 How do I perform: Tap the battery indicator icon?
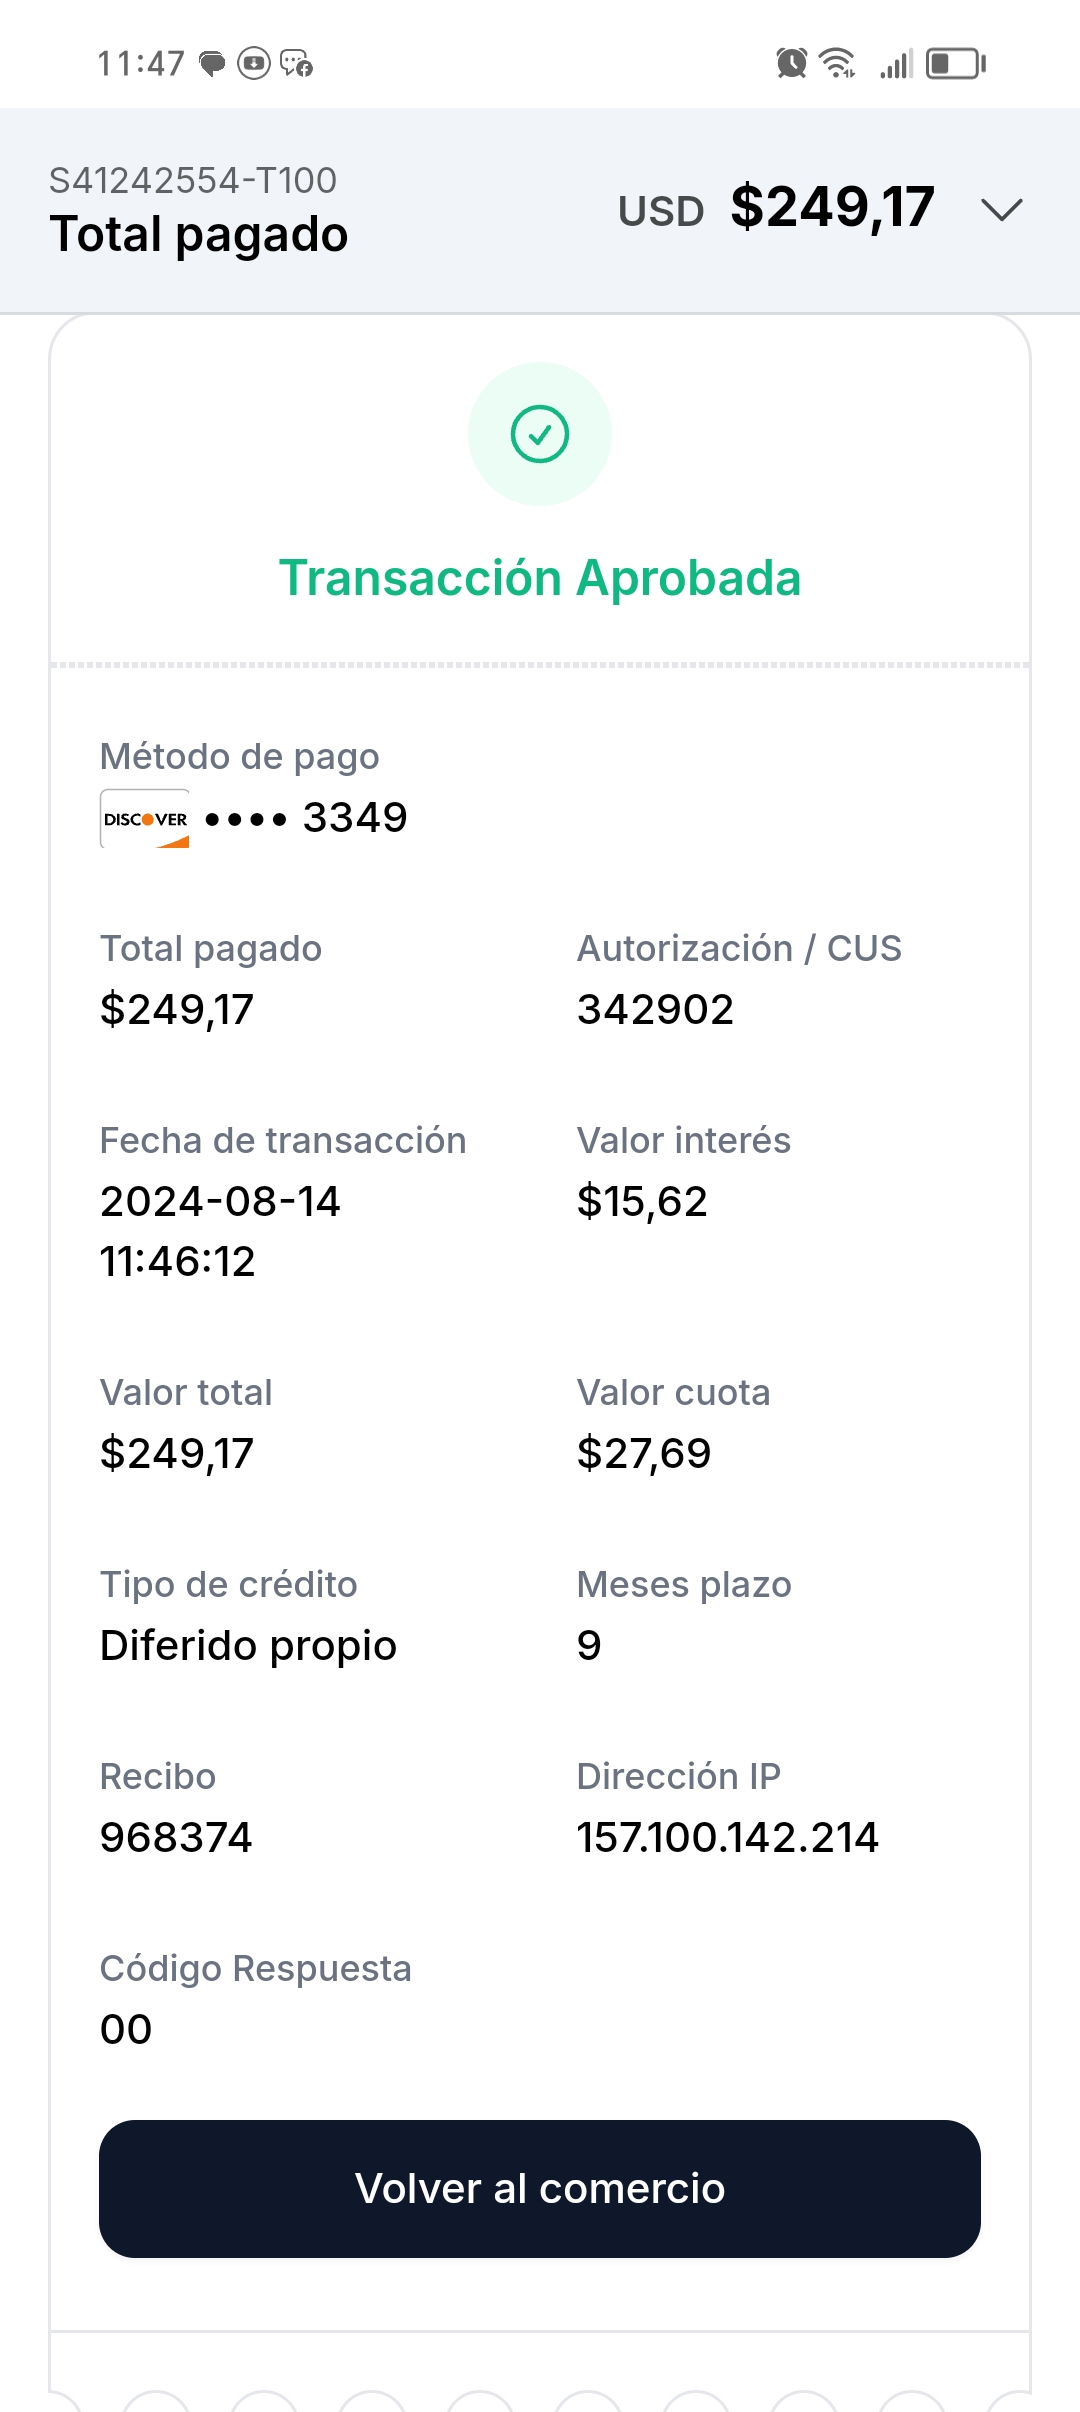(955, 64)
